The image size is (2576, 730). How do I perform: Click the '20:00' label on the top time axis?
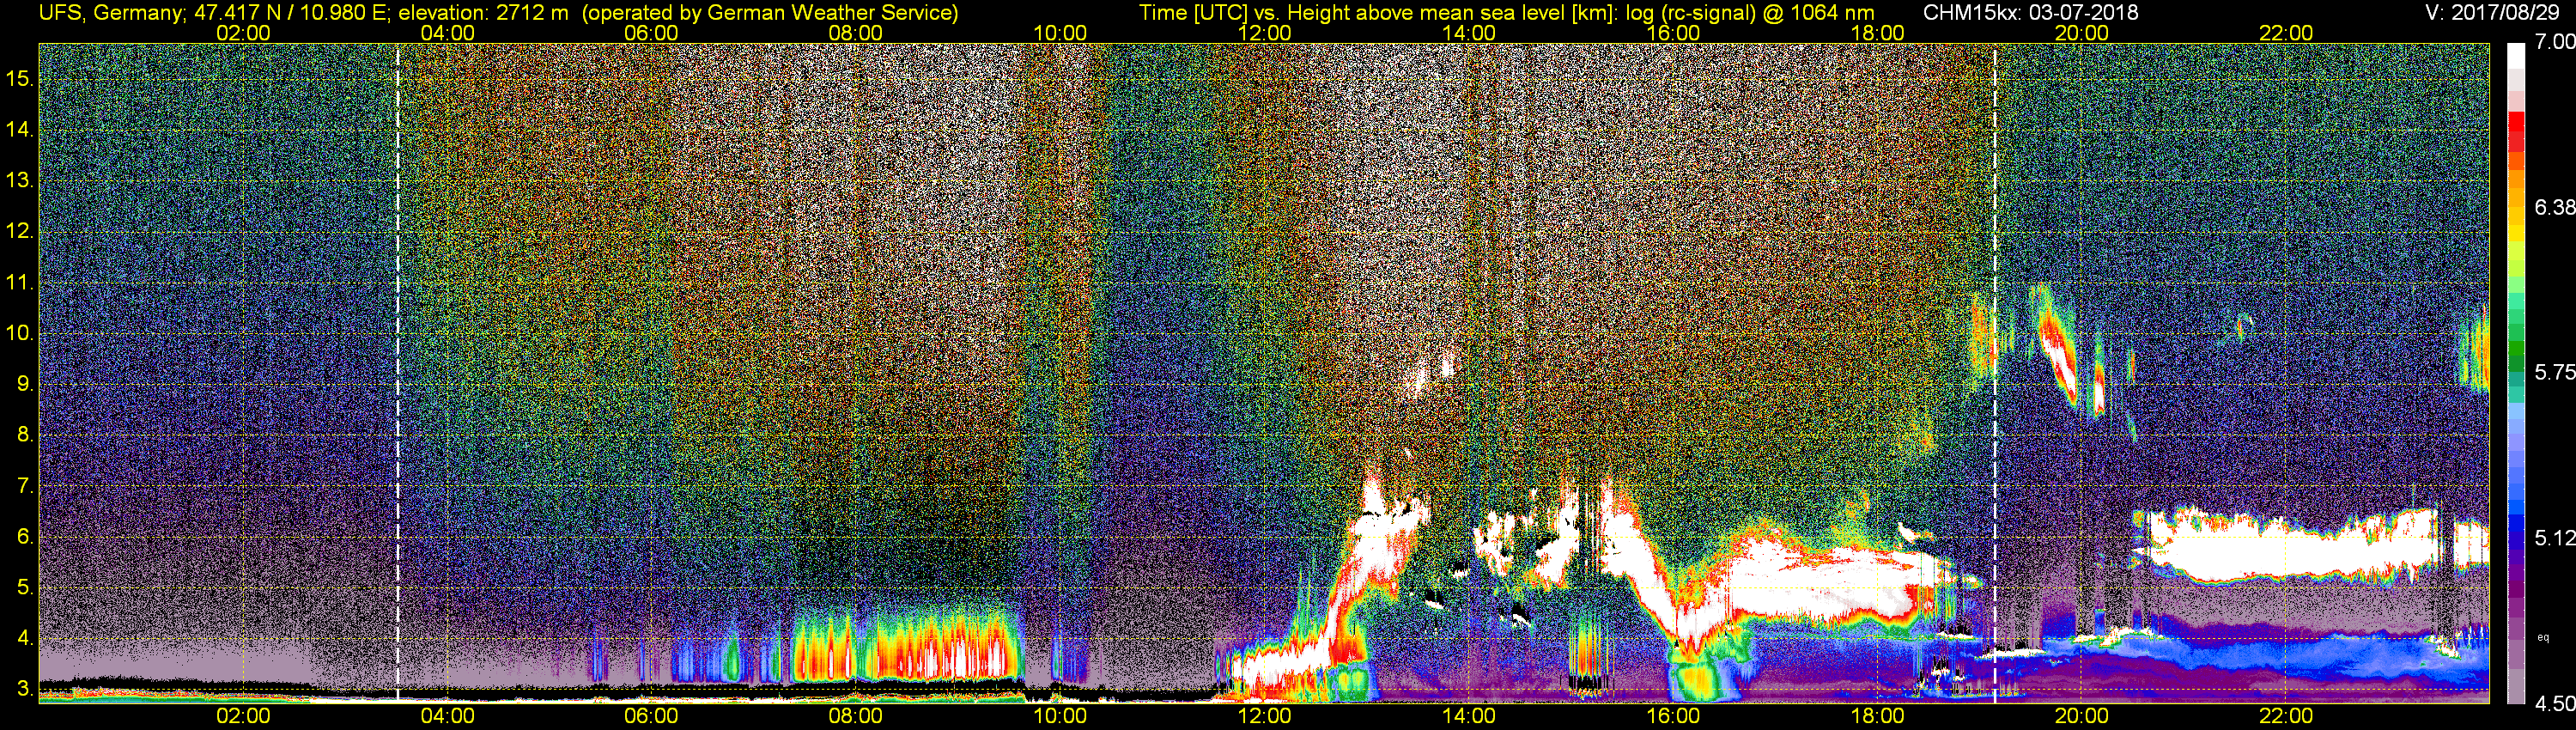pos(2081,33)
